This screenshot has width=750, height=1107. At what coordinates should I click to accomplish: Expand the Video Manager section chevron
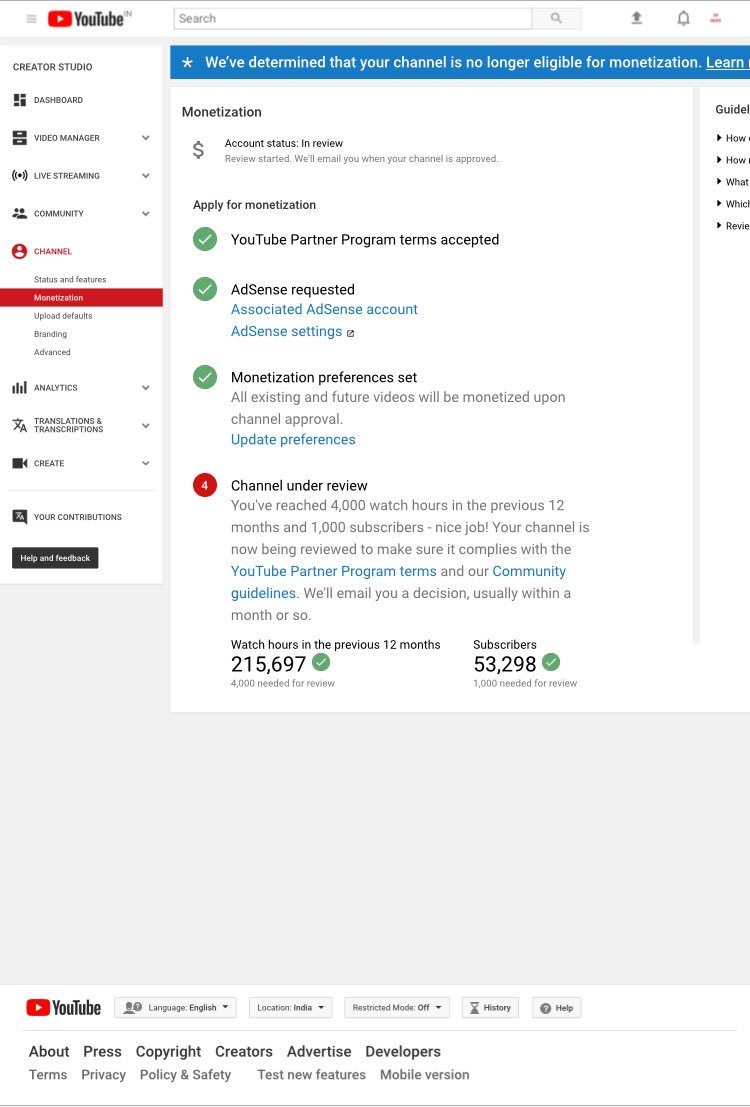click(145, 138)
